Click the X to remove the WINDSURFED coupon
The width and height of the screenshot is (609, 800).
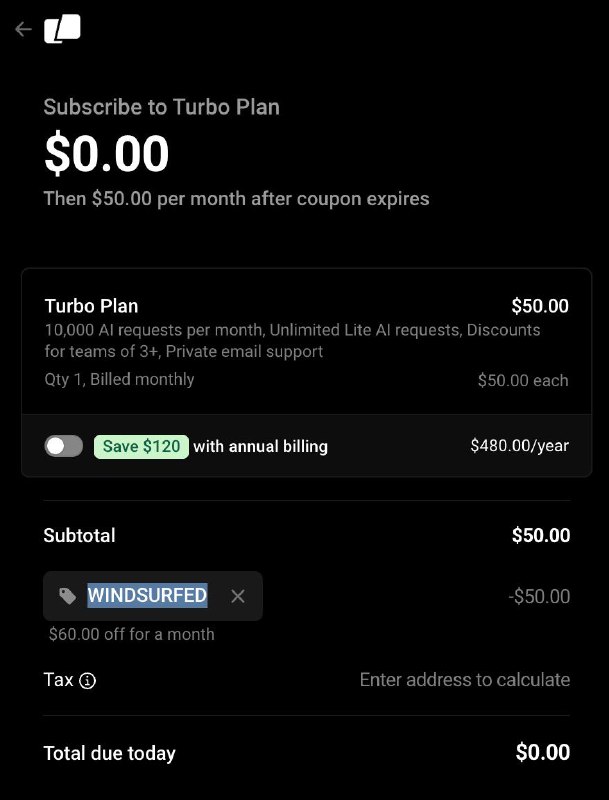pyautogui.click(x=238, y=596)
